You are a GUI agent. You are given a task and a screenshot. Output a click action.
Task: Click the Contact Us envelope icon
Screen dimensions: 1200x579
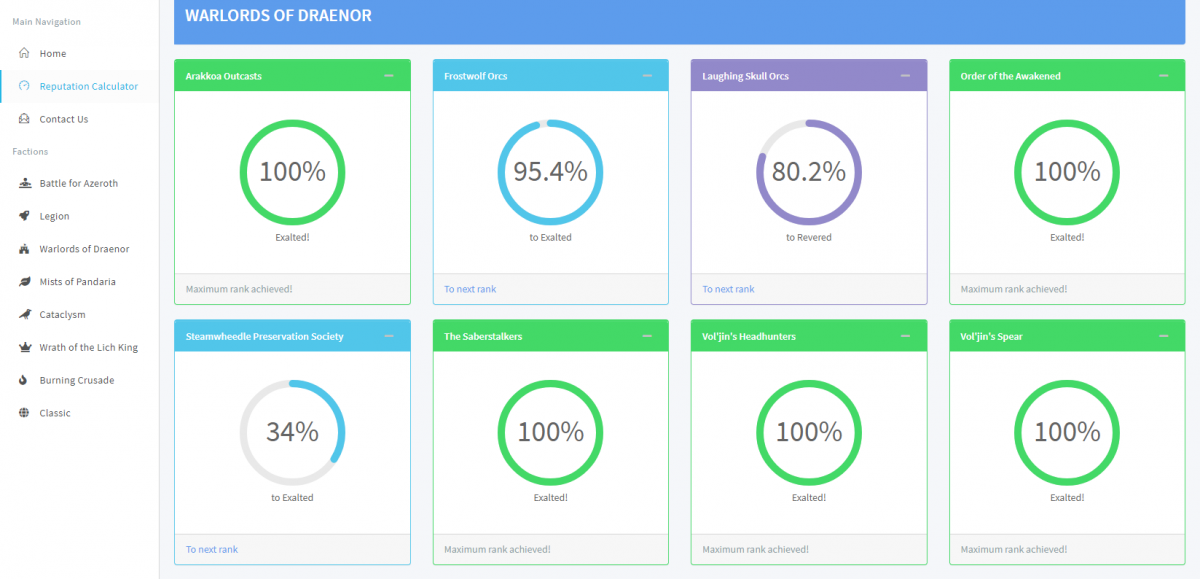24,119
